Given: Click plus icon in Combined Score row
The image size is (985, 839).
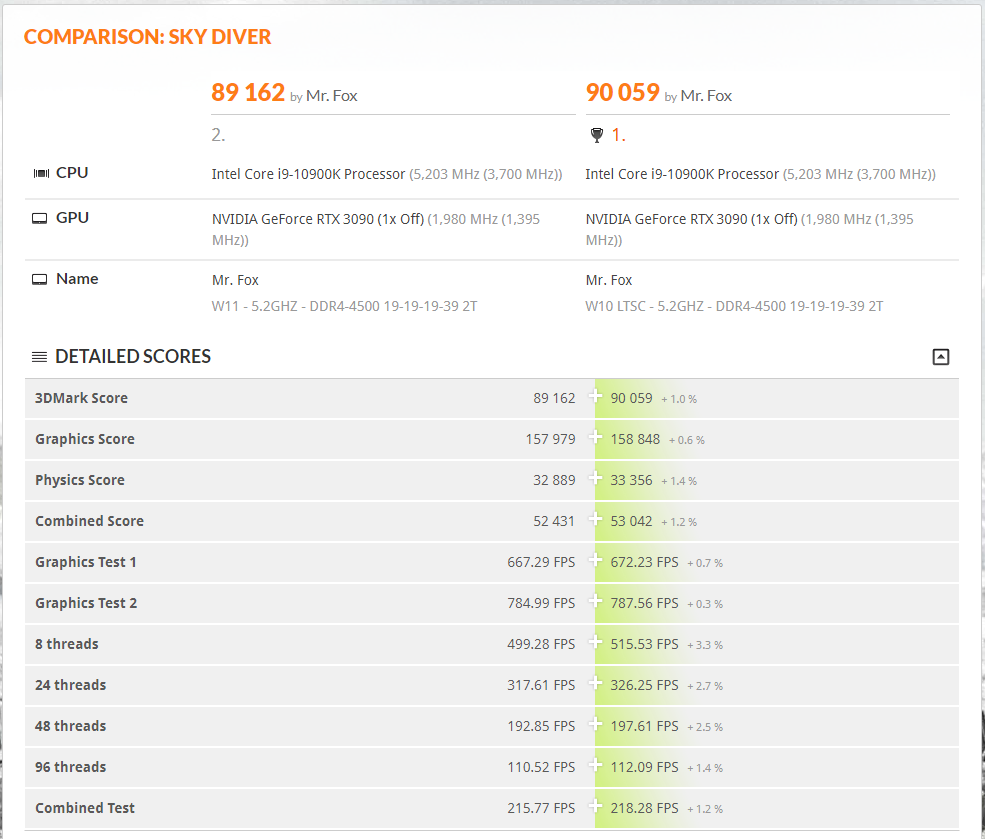Looking at the screenshot, I should 595,519.
